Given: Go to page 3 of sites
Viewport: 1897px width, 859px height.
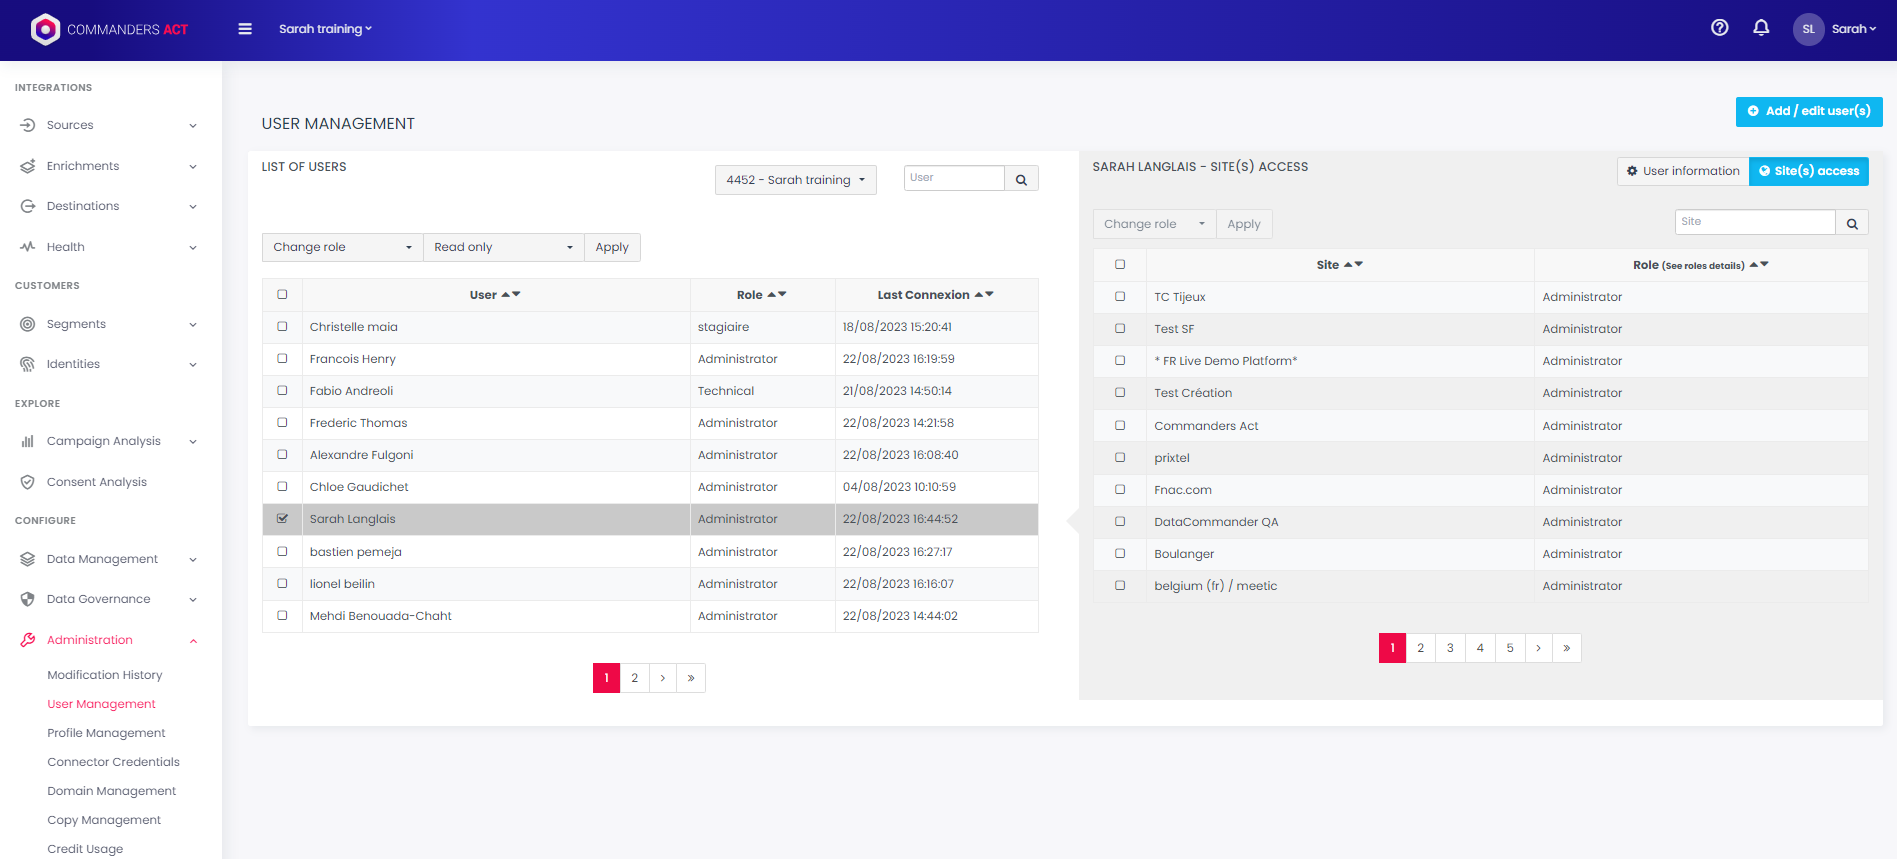Looking at the screenshot, I should click(x=1450, y=648).
